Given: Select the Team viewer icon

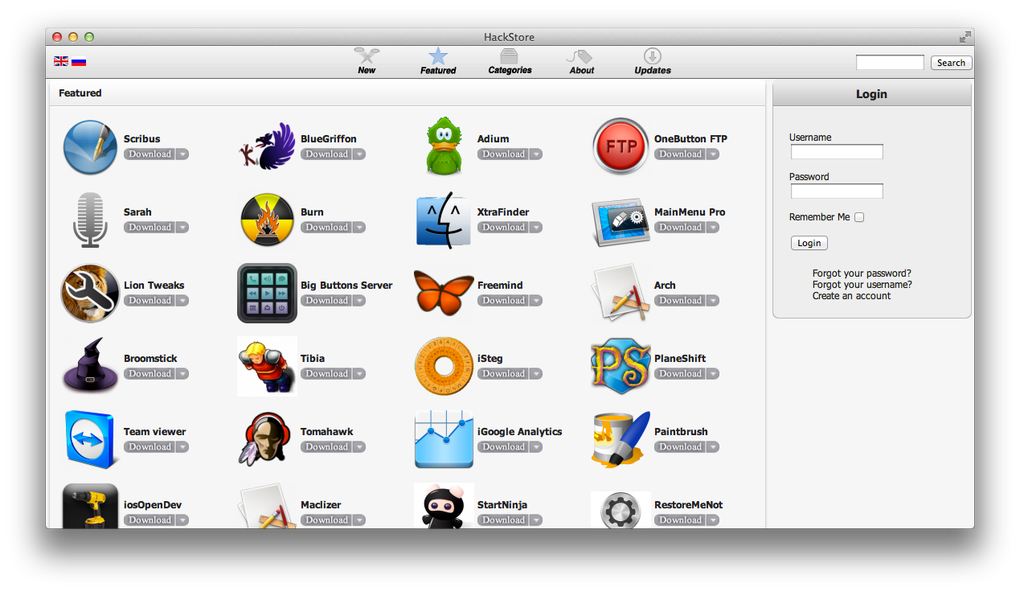Looking at the screenshot, I should pyautogui.click(x=90, y=439).
